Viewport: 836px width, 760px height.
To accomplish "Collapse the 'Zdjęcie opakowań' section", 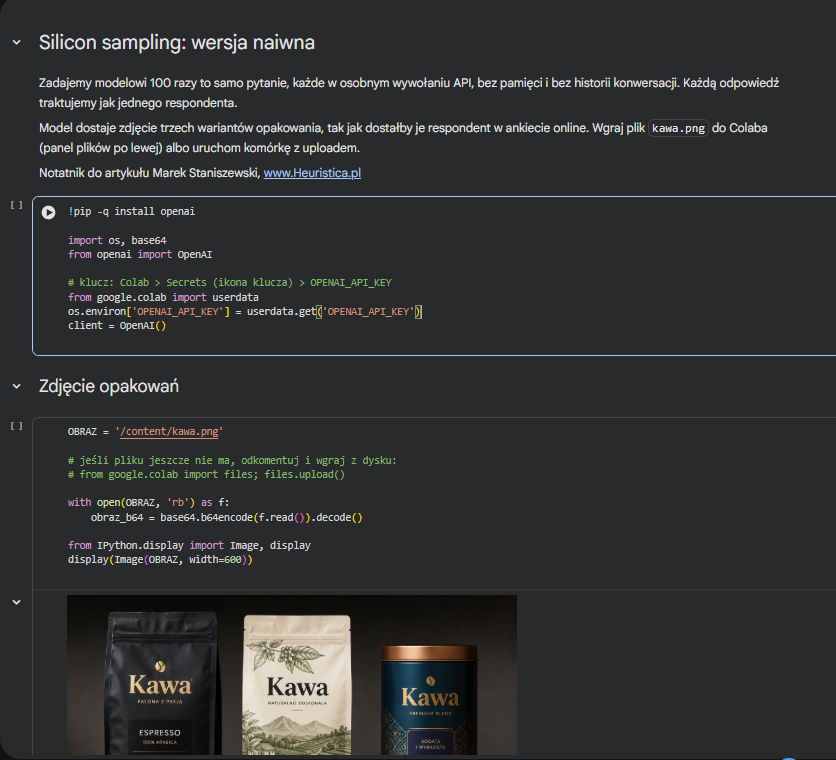I will tap(17, 386).
